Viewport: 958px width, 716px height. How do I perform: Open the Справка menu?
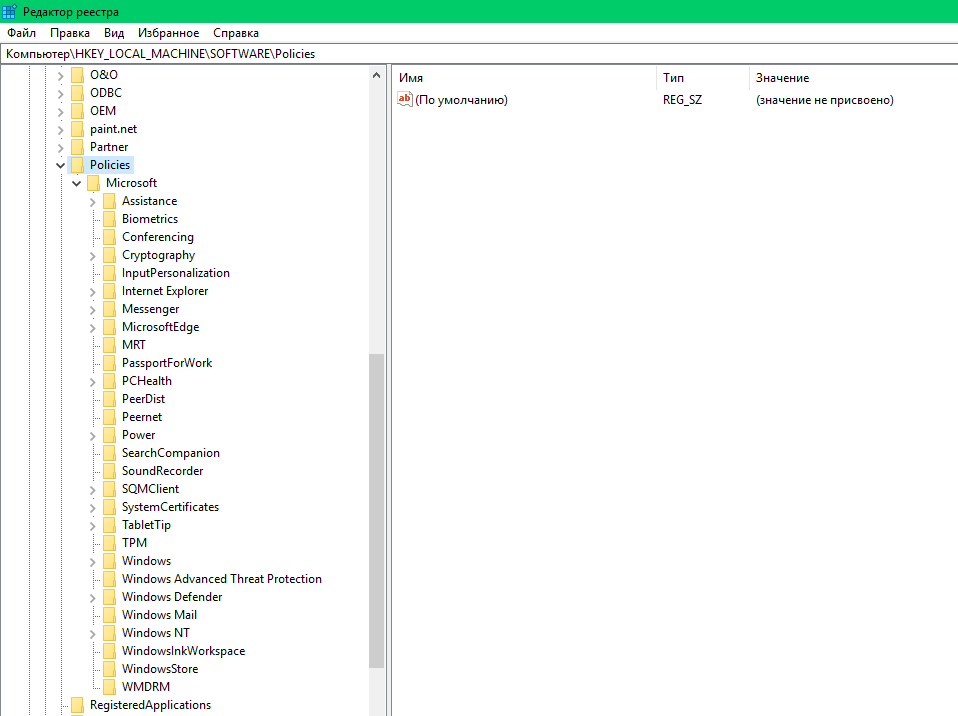(x=236, y=33)
